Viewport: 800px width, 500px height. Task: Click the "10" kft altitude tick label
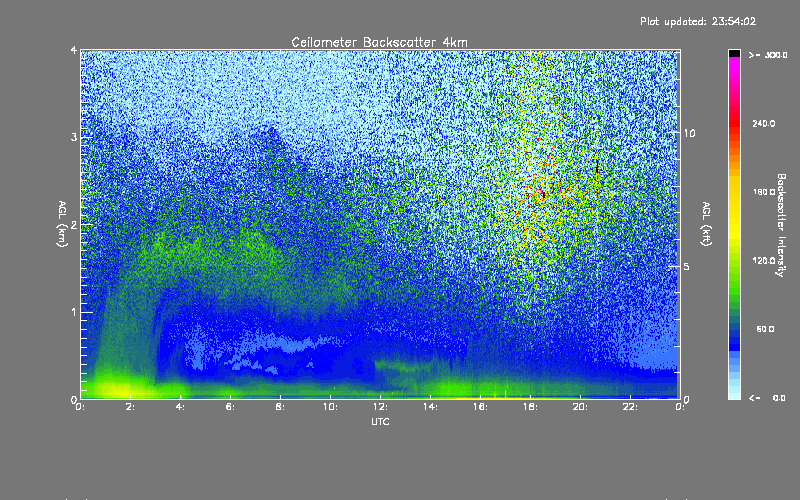click(689, 133)
